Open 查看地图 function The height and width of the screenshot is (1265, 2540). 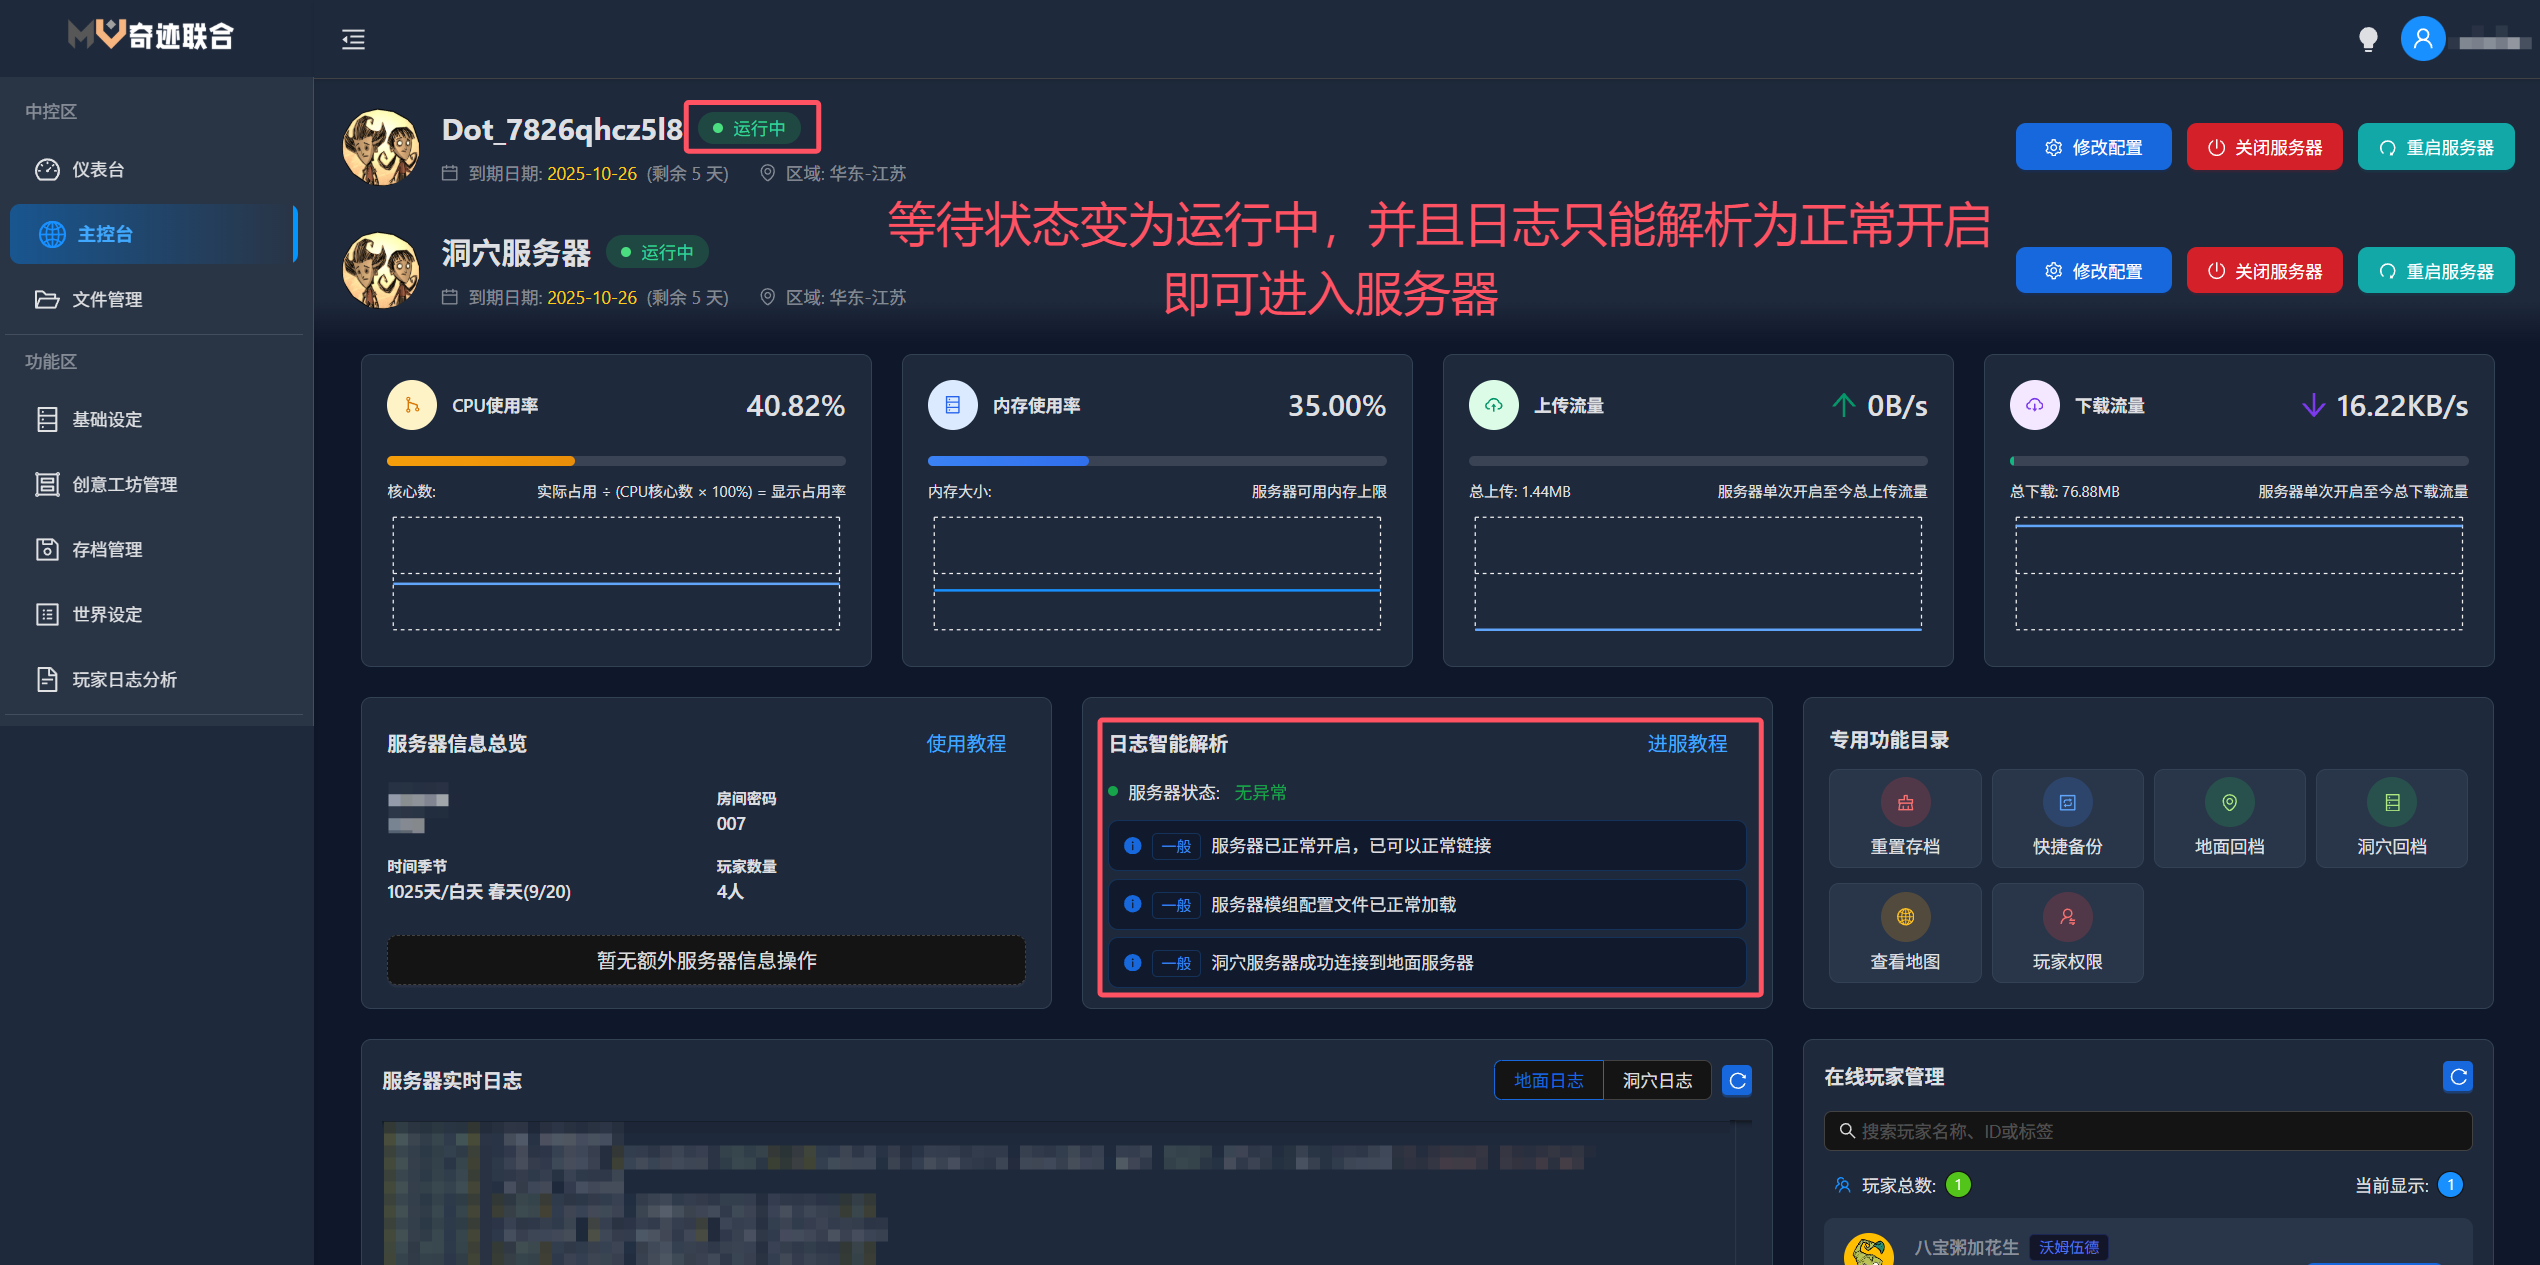click(1904, 931)
